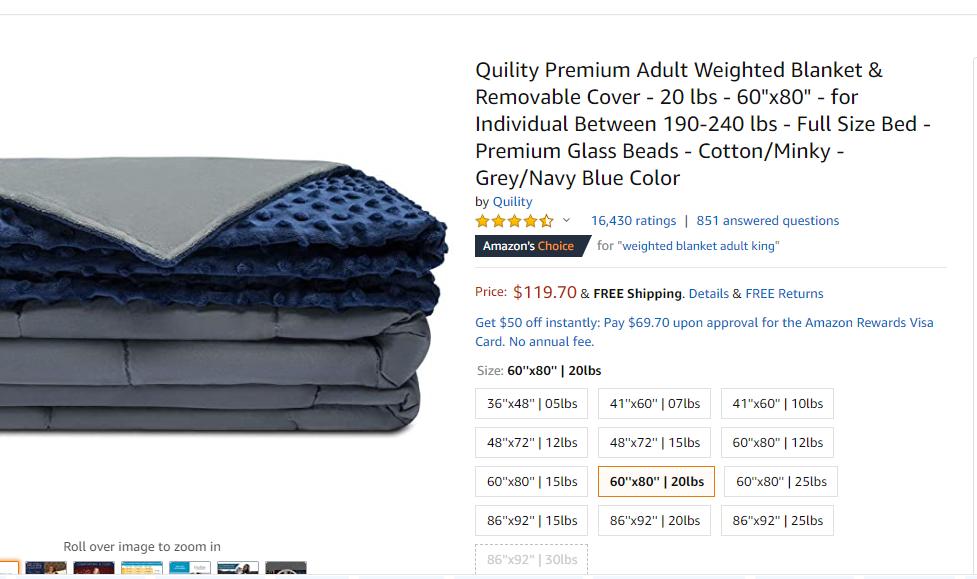Select size 60"x80" | 25lbs
Screen dimensions: 977x579
pyautogui.click(x=781, y=482)
